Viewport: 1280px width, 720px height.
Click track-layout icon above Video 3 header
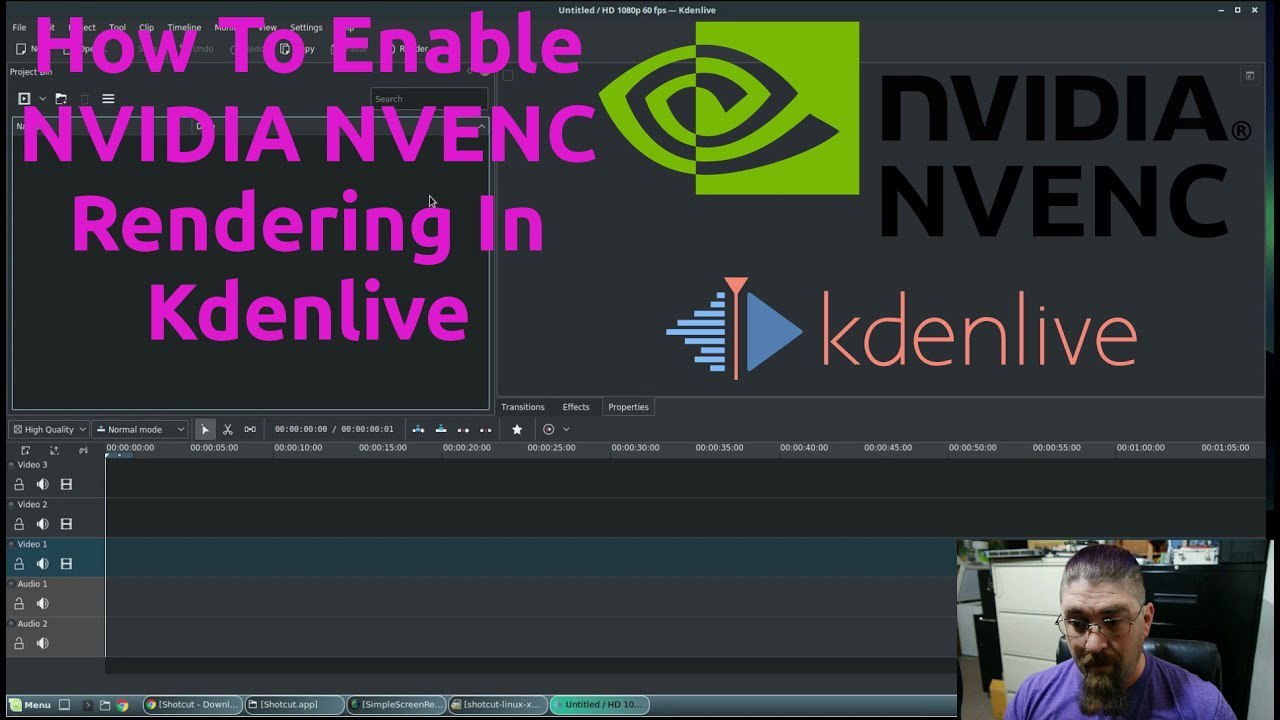click(25, 450)
